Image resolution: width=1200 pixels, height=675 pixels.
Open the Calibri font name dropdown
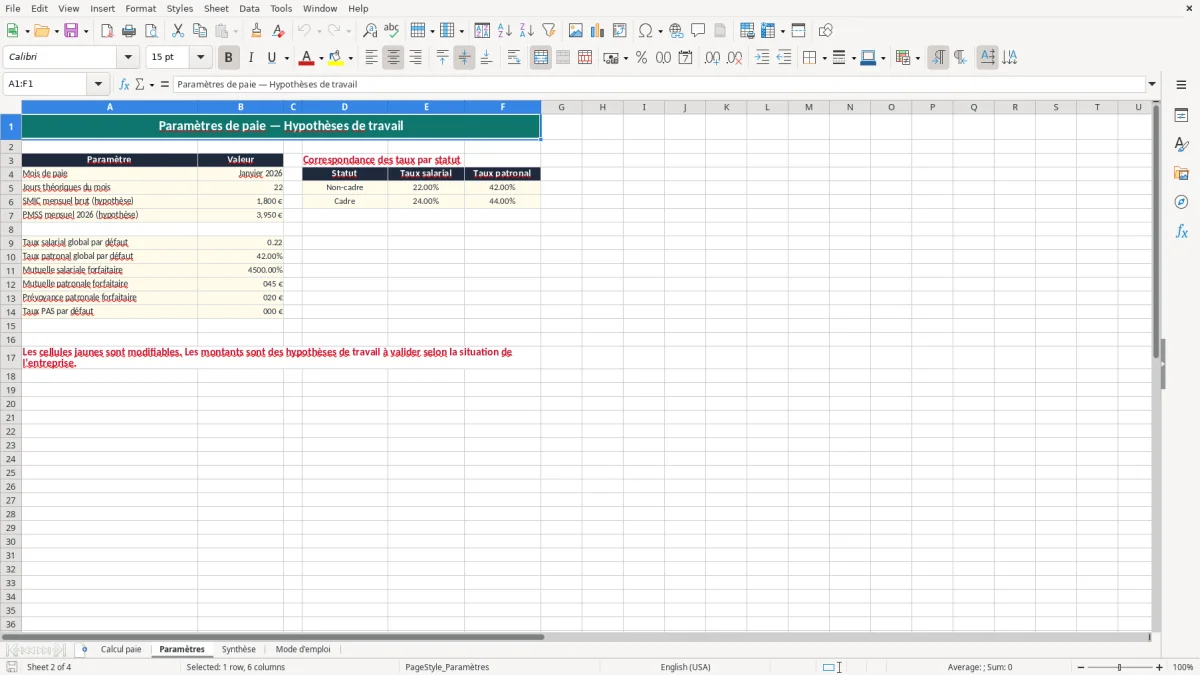128,58
